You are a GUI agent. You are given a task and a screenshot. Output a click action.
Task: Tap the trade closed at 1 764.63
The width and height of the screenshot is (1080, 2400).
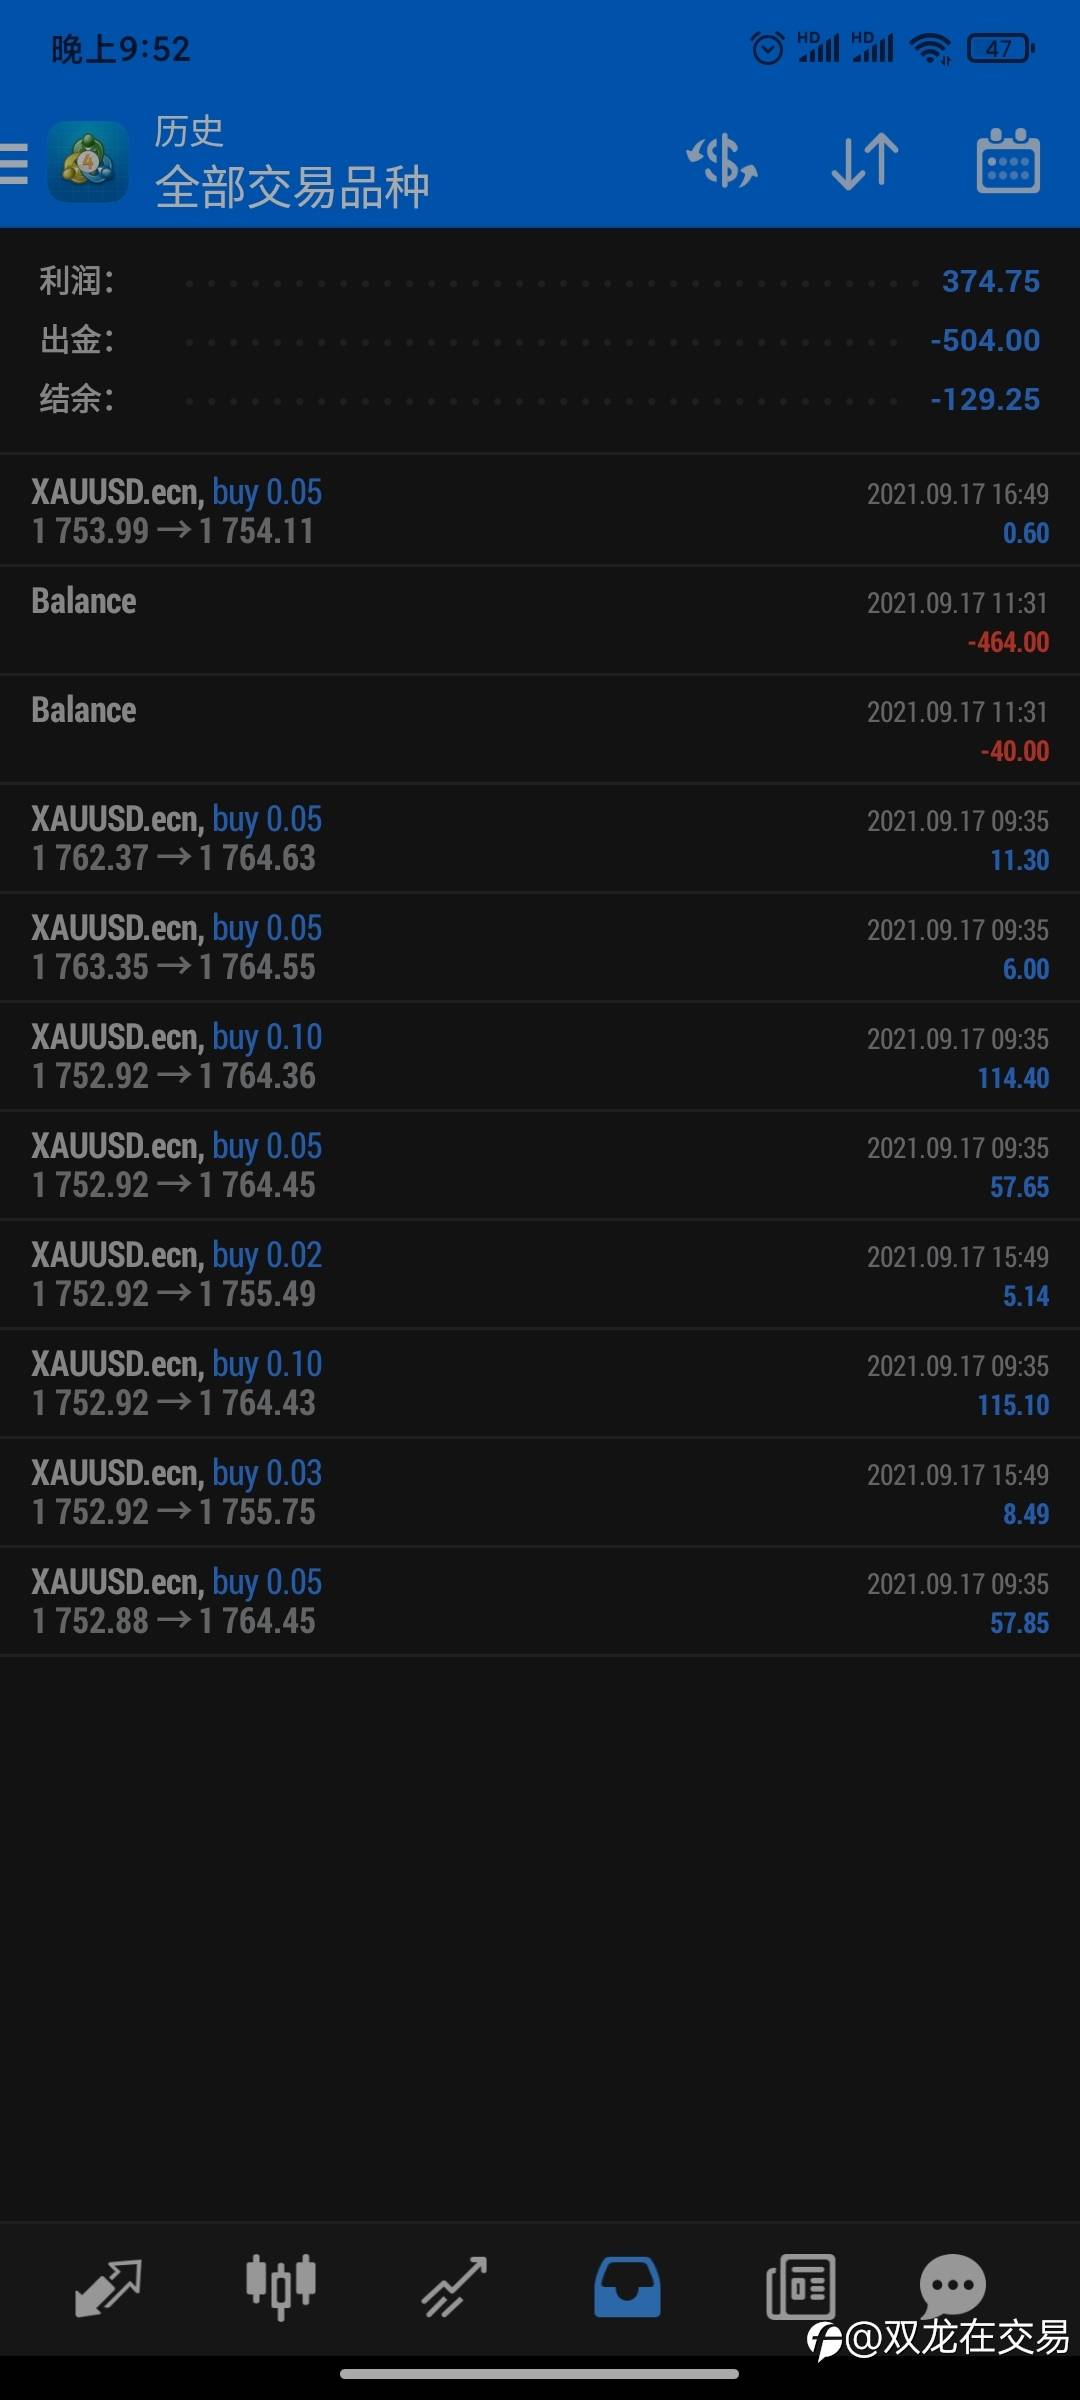540,838
